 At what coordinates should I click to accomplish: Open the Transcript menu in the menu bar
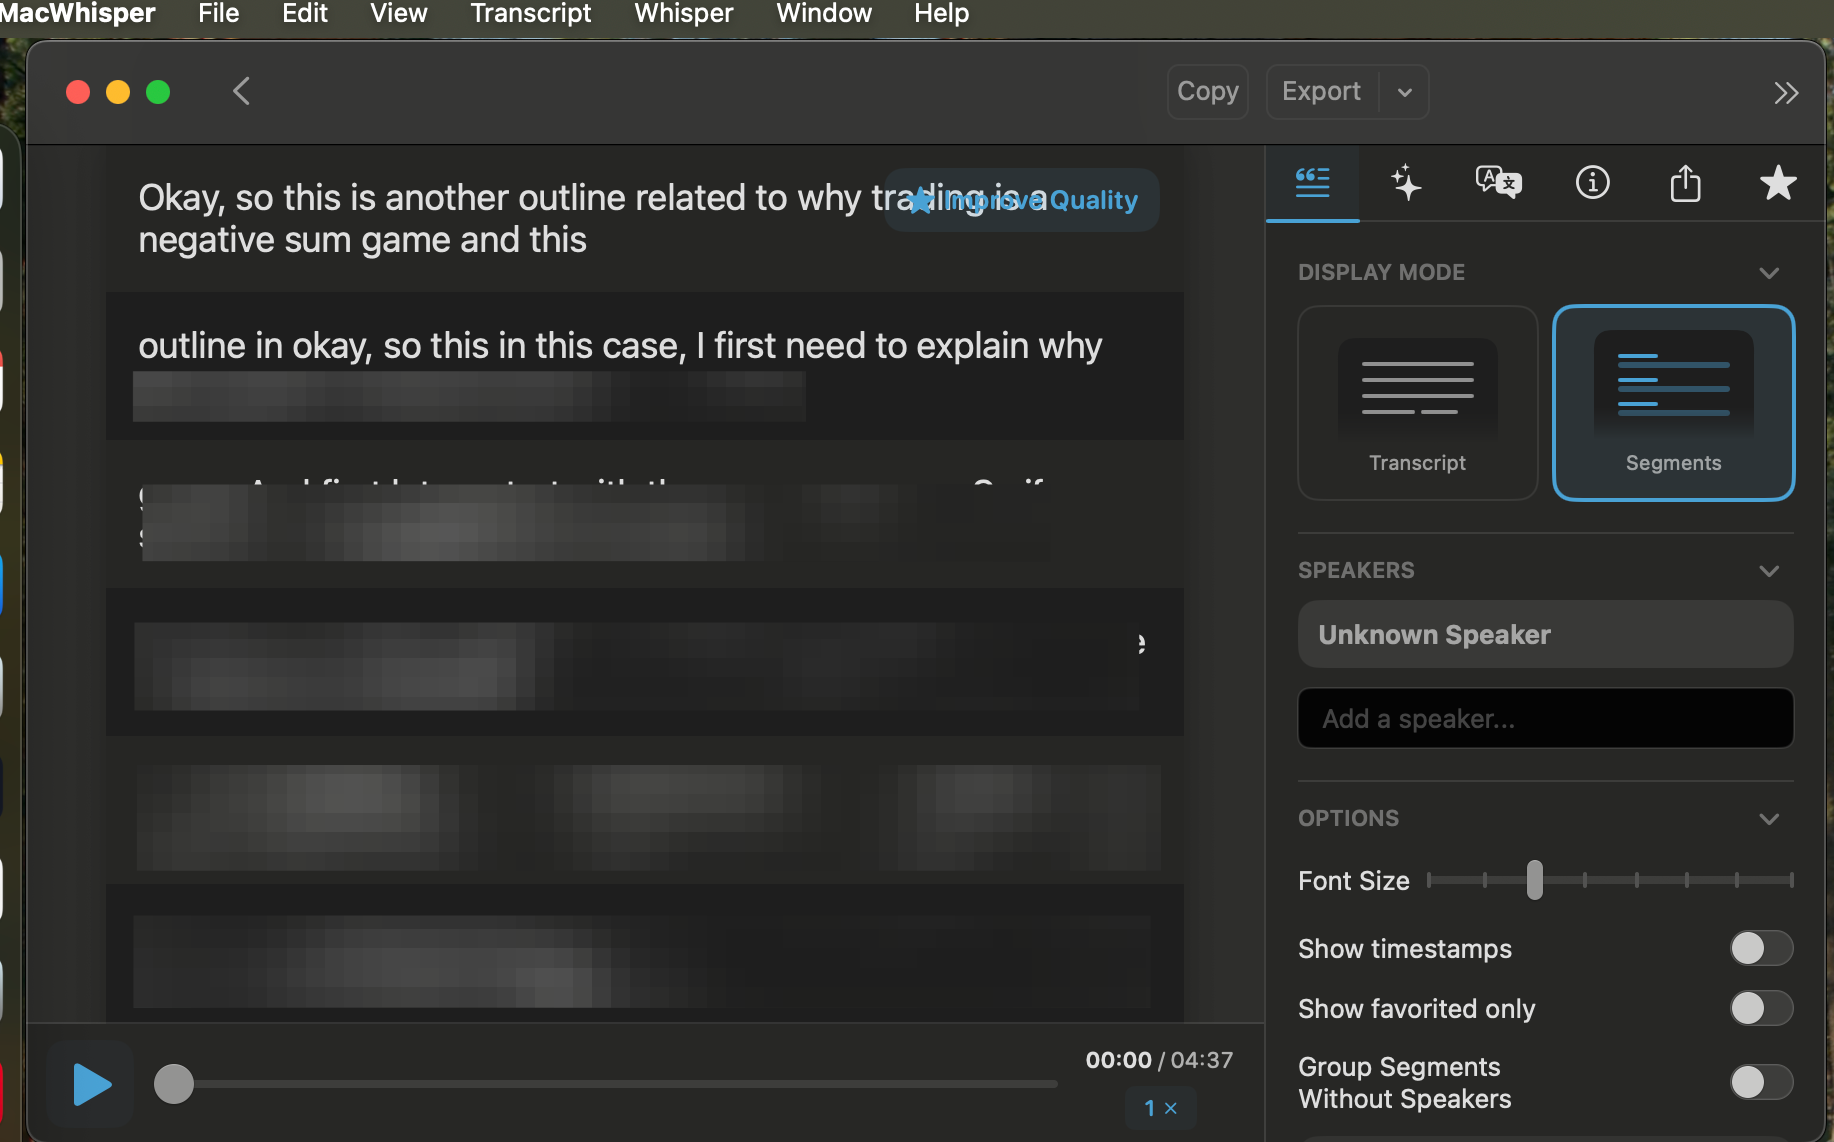(530, 14)
